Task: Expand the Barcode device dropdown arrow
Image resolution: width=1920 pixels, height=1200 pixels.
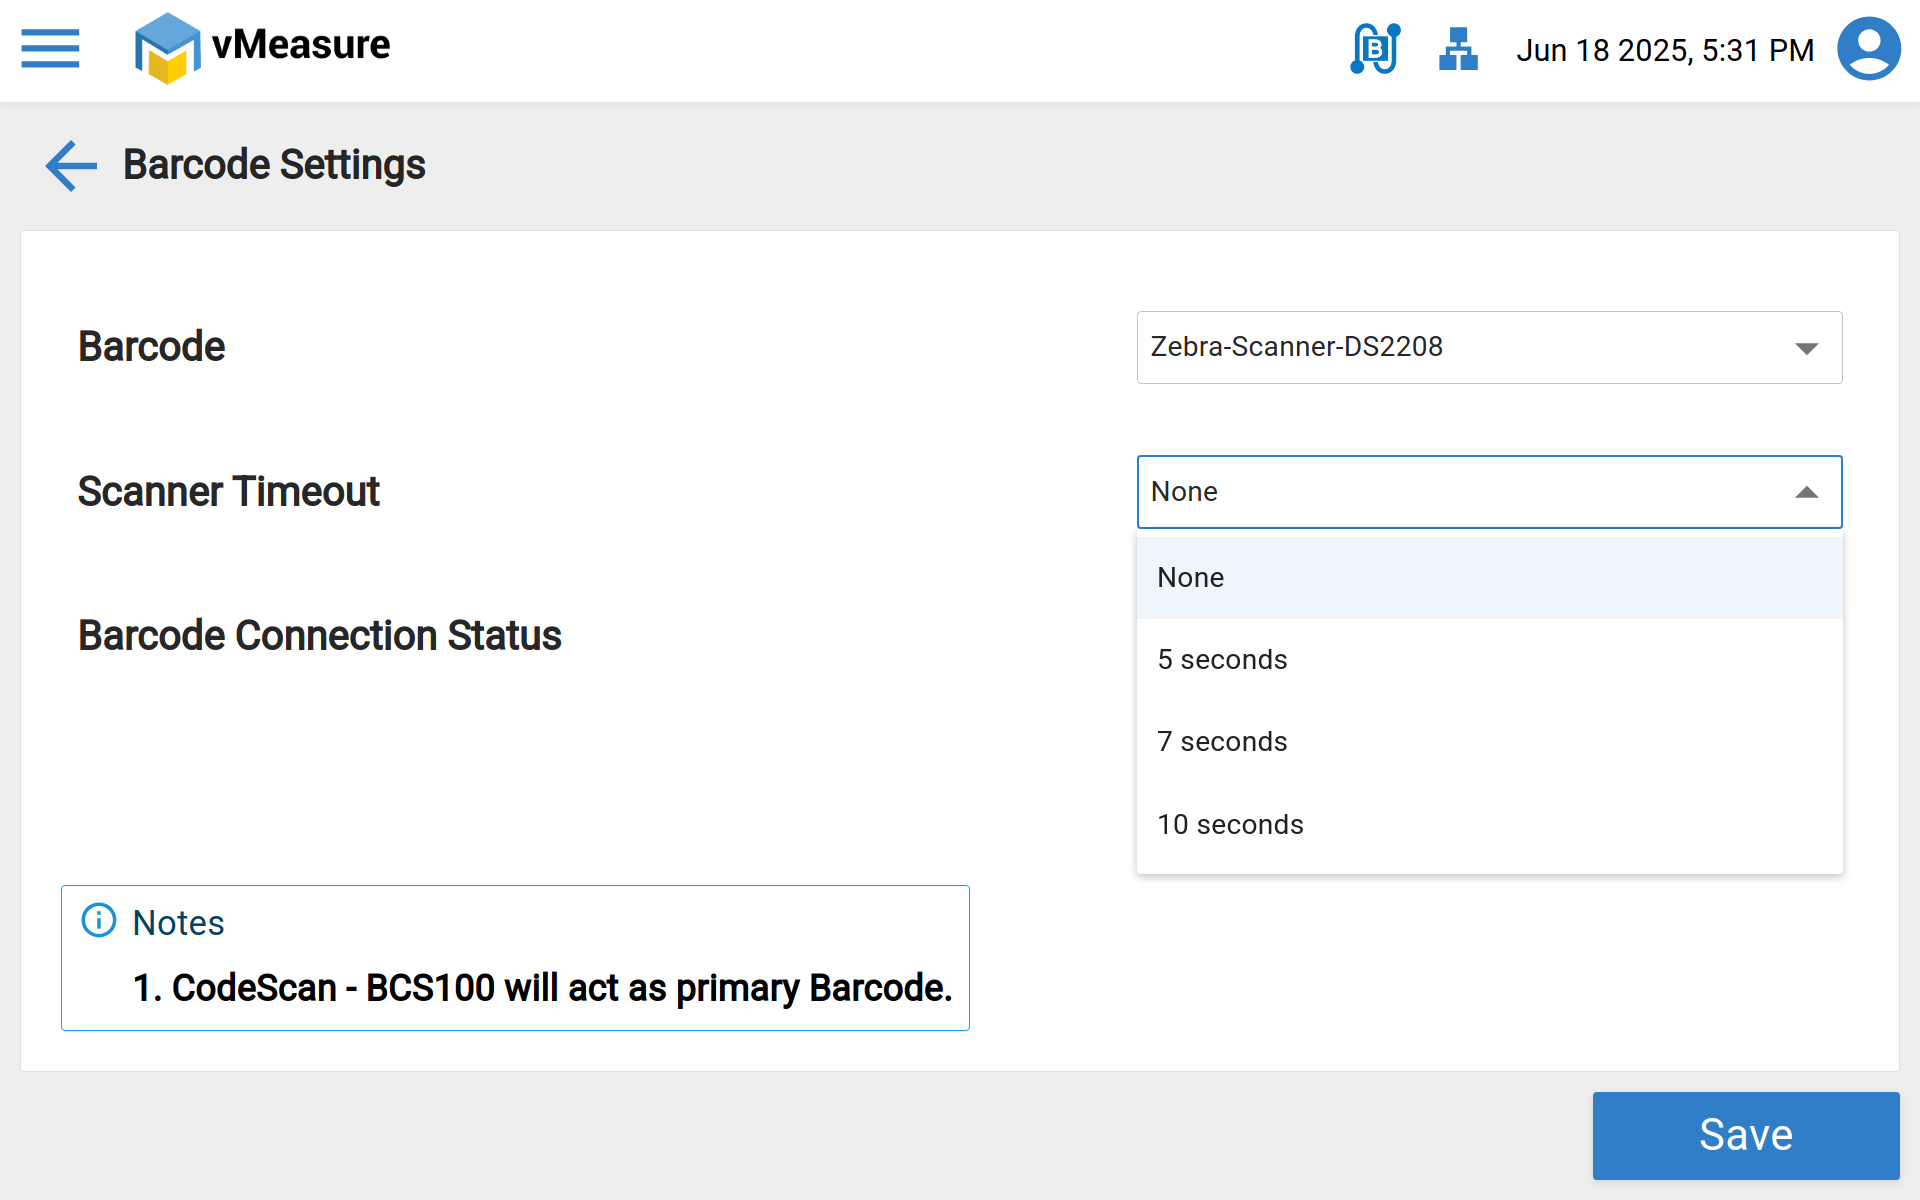Action: [x=1806, y=348]
